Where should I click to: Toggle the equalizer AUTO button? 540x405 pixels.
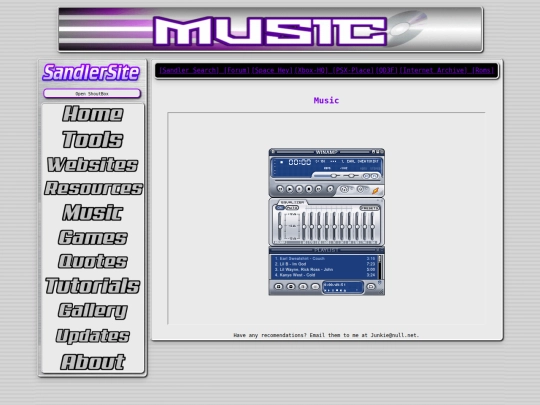click(x=292, y=208)
